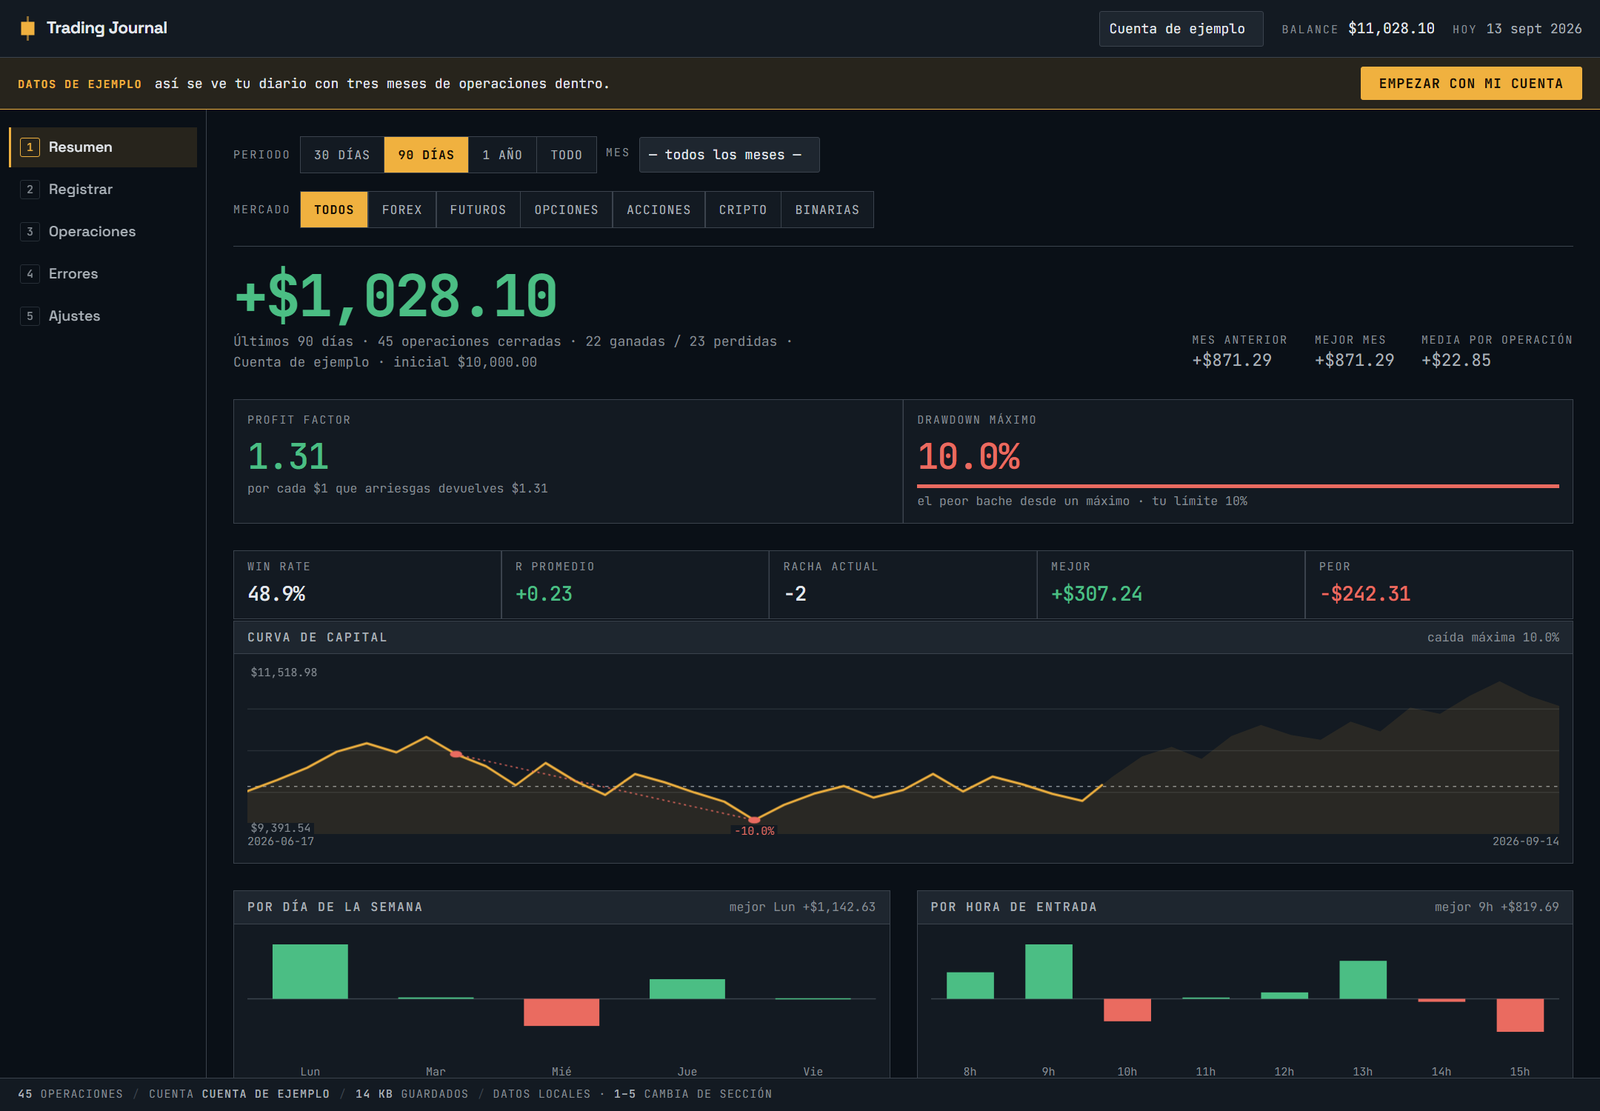
Task: Click the MEDIA POR OPERACIÓN value +$22.85
Action: 1456,360
